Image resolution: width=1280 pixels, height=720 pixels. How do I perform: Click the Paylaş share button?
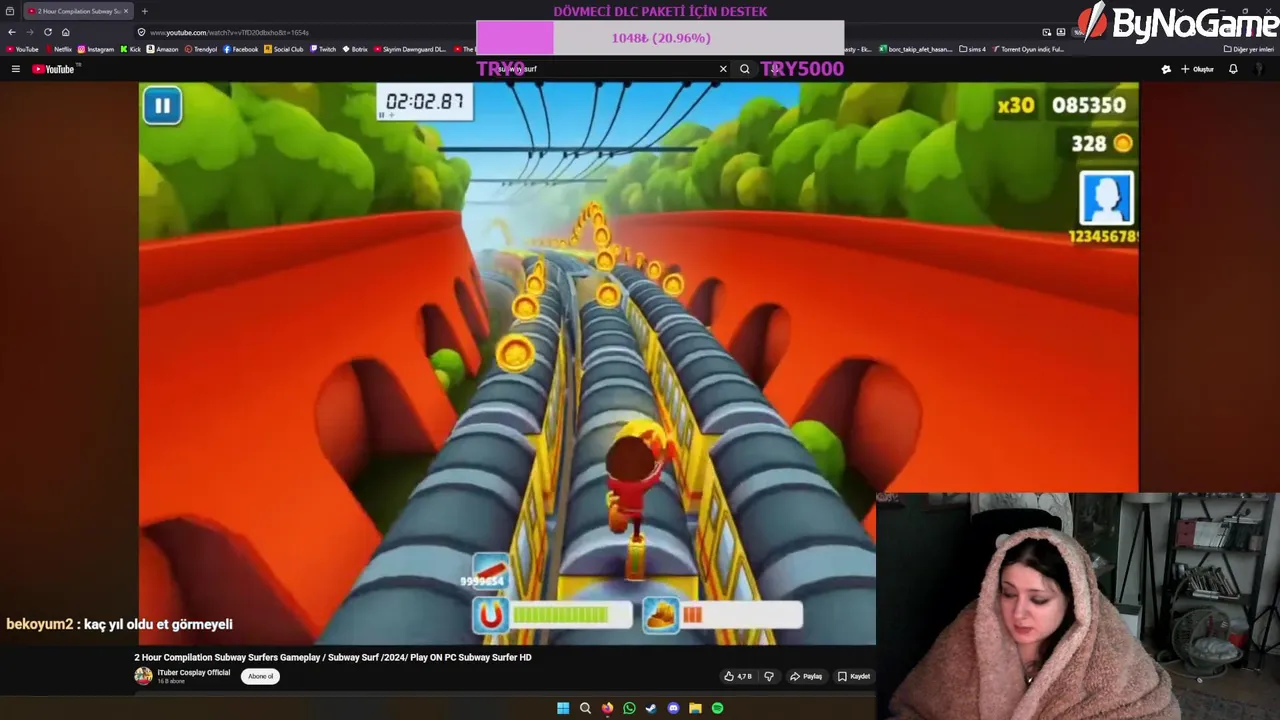[806, 676]
